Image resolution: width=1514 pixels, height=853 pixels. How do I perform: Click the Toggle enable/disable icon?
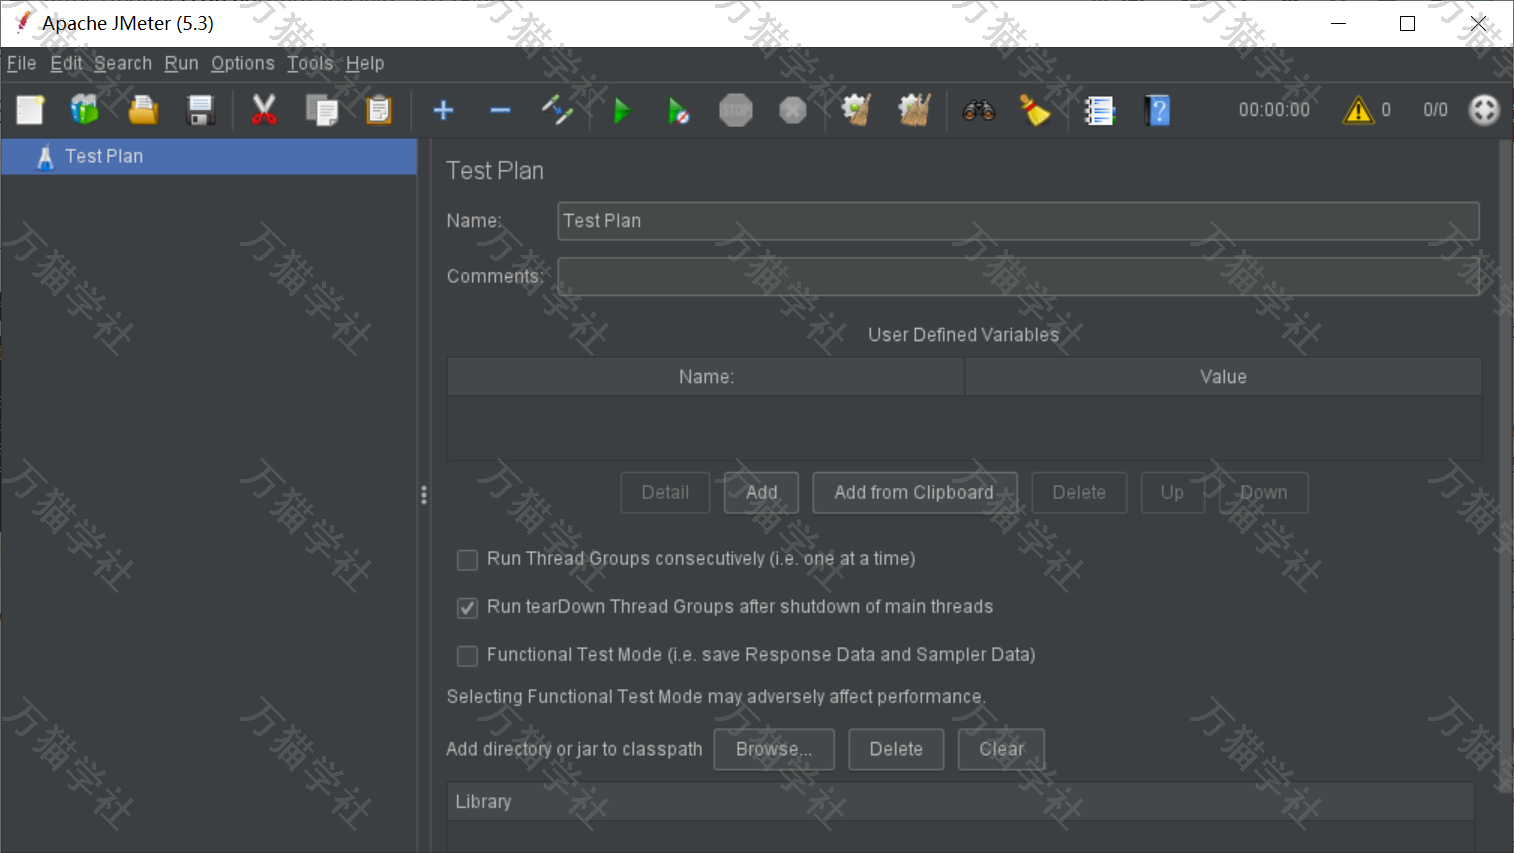tap(557, 110)
